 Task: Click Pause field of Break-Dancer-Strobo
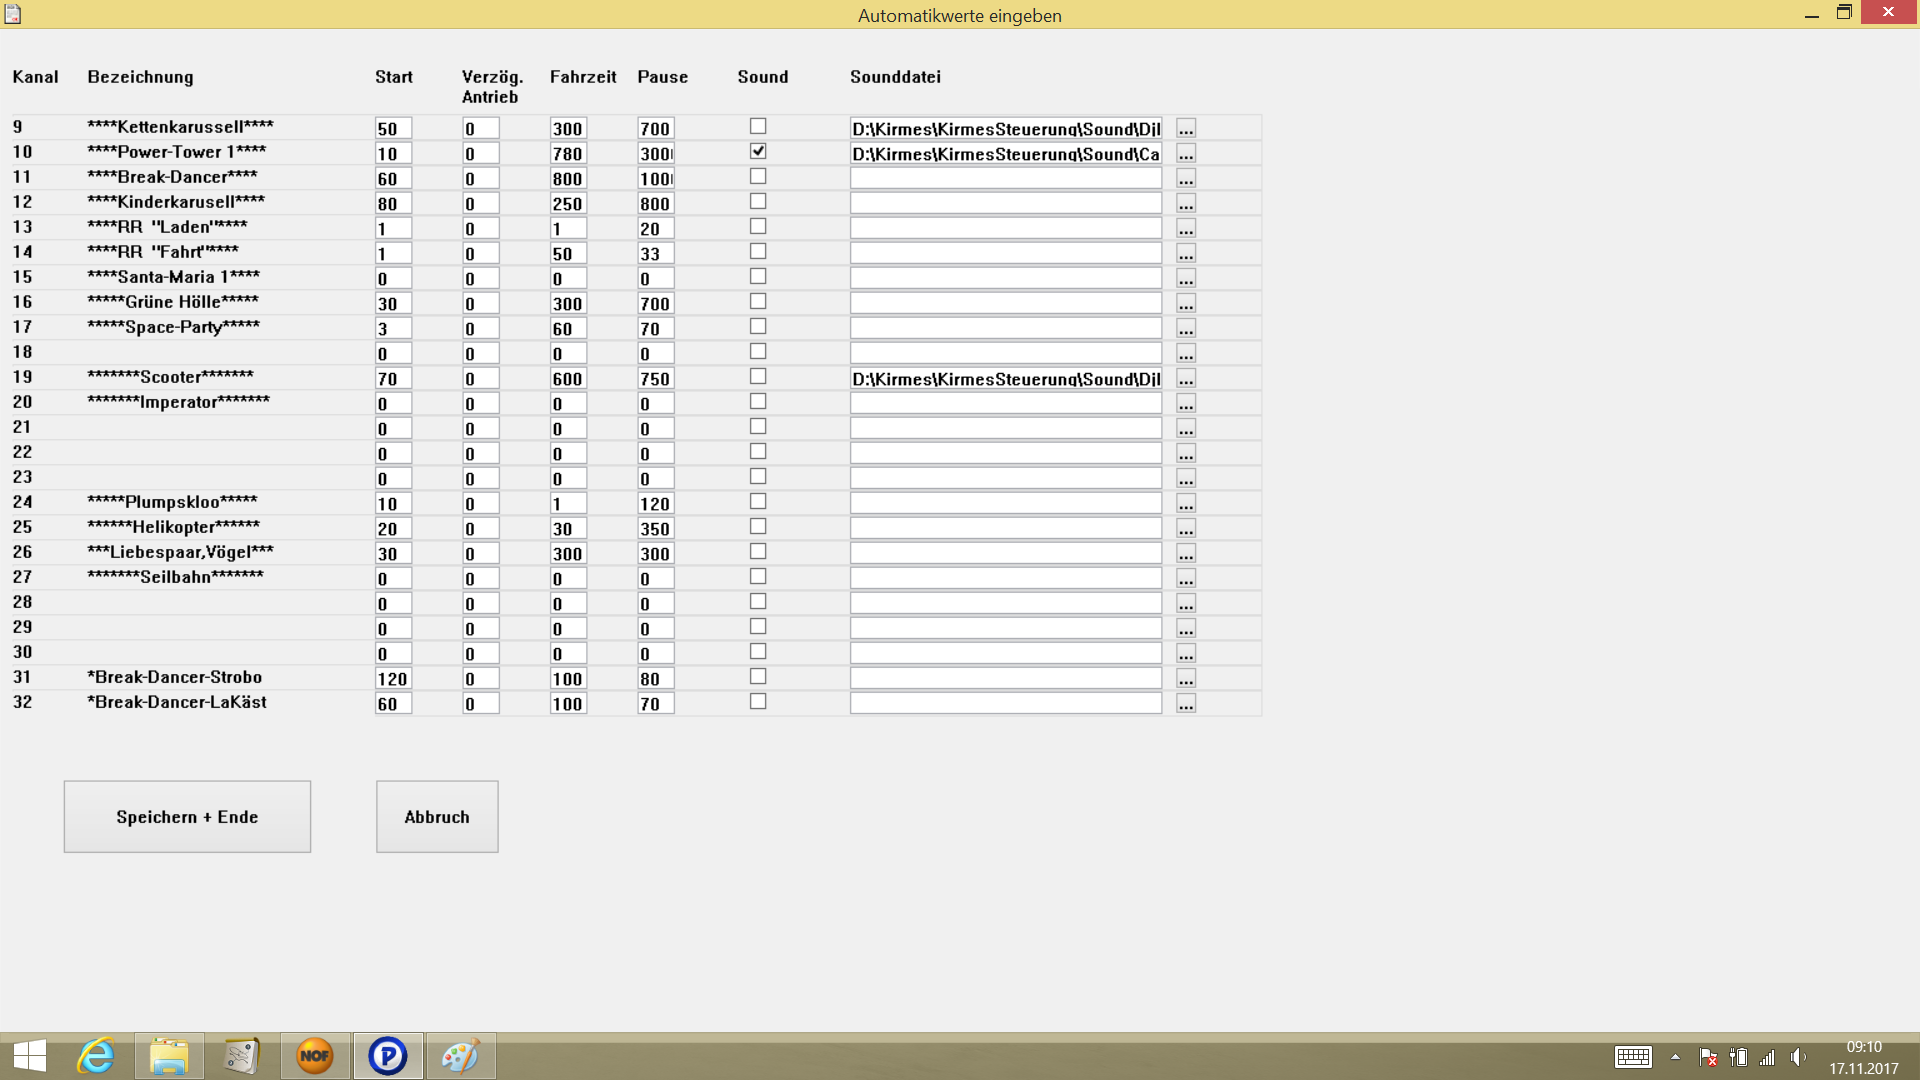(x=655, y=679)
